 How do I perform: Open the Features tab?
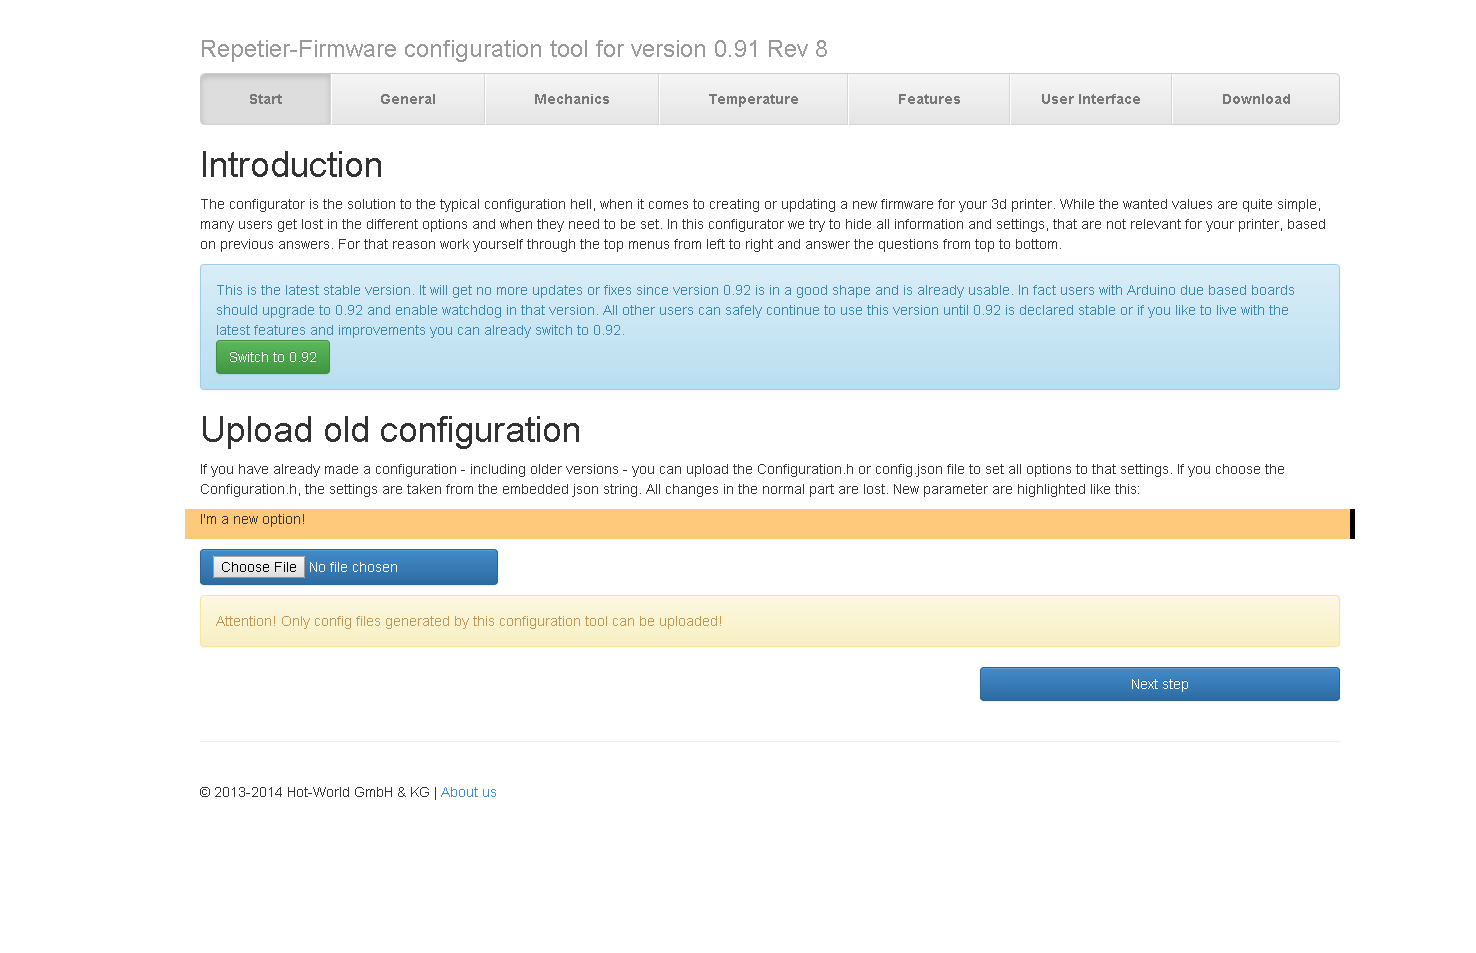tap(928, 99)
